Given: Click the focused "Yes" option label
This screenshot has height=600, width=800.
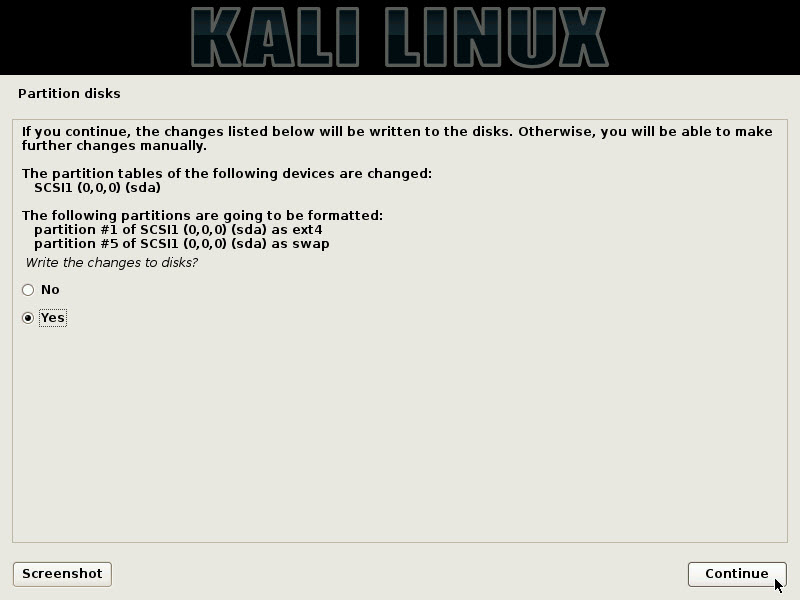Looking at the screenshot, I should click(x=53, y=318).
